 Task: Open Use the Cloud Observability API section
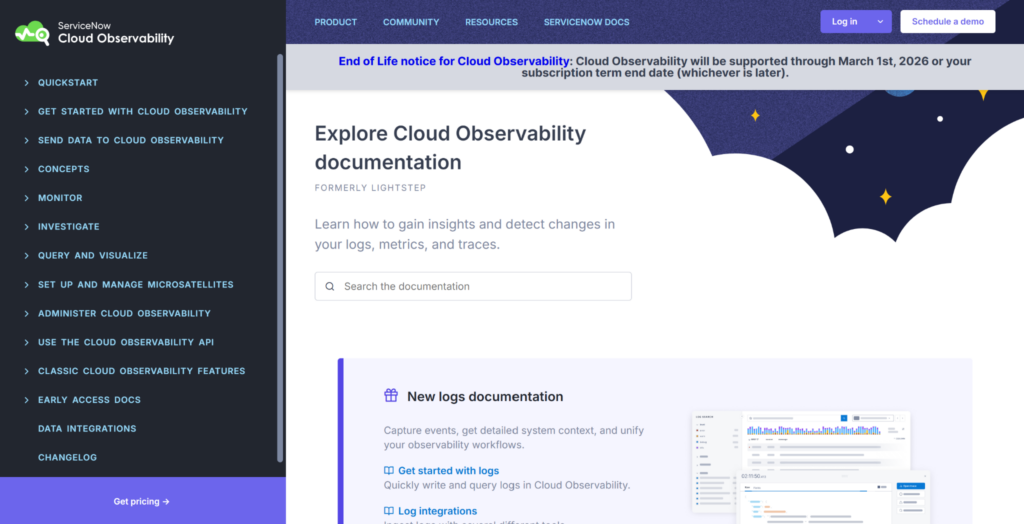tap(126, 342)
